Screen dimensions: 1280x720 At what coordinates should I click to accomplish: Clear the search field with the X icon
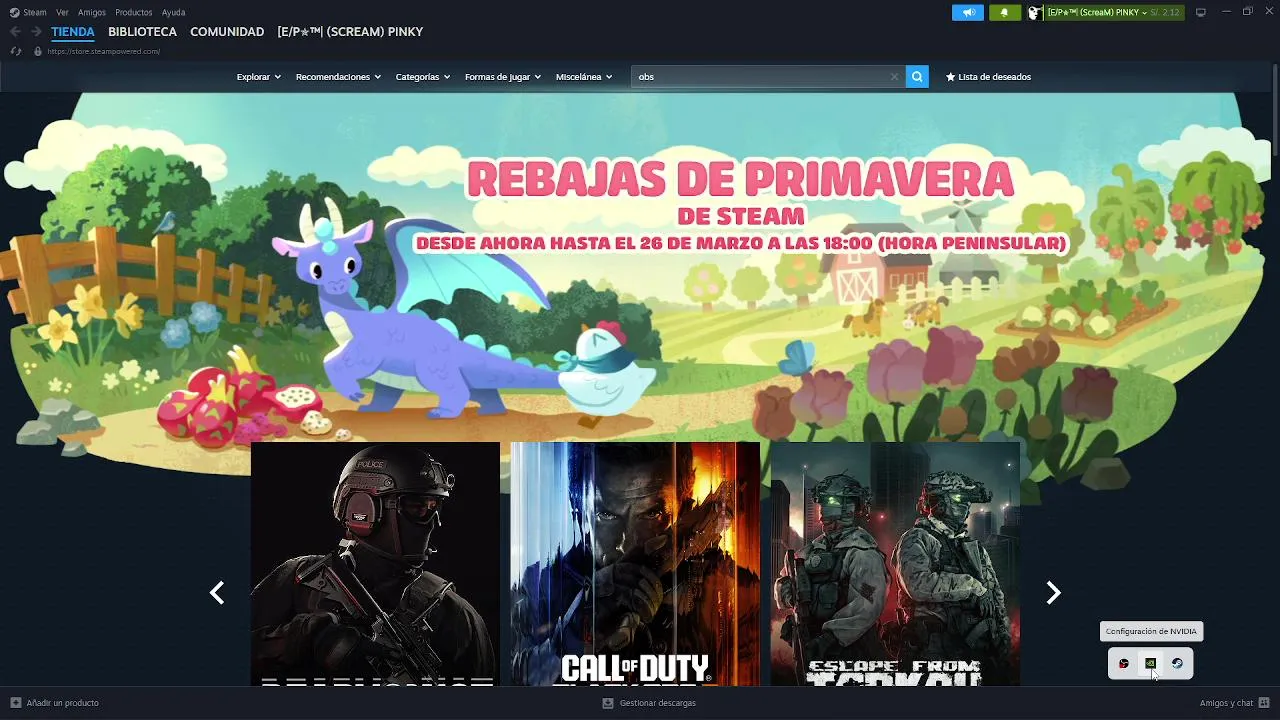(x=894, y=76)
